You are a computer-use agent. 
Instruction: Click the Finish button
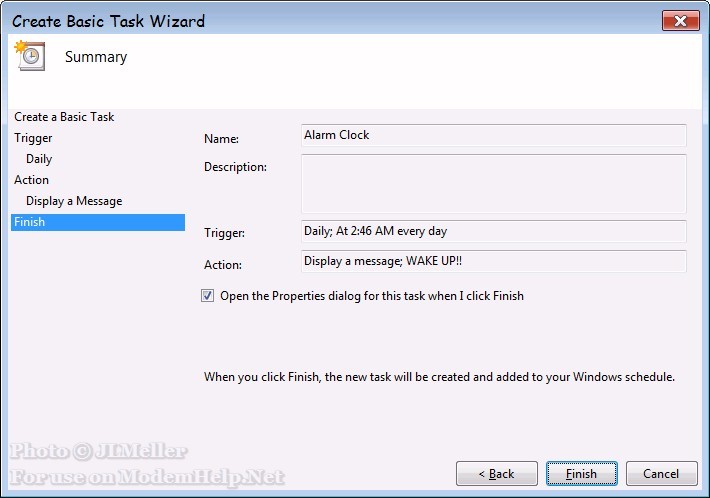pyautogui.click(x=581, y=474)
